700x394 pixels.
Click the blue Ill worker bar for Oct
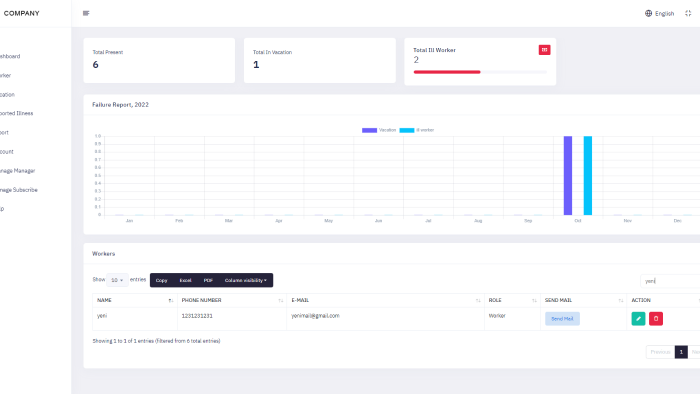pyautogui.click(x=588, y=175)
